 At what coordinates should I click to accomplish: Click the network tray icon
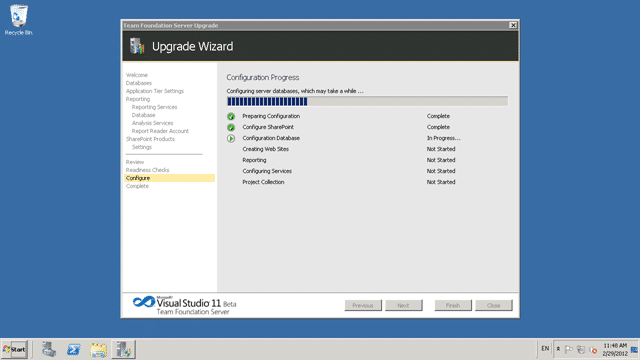click(581, 350)
